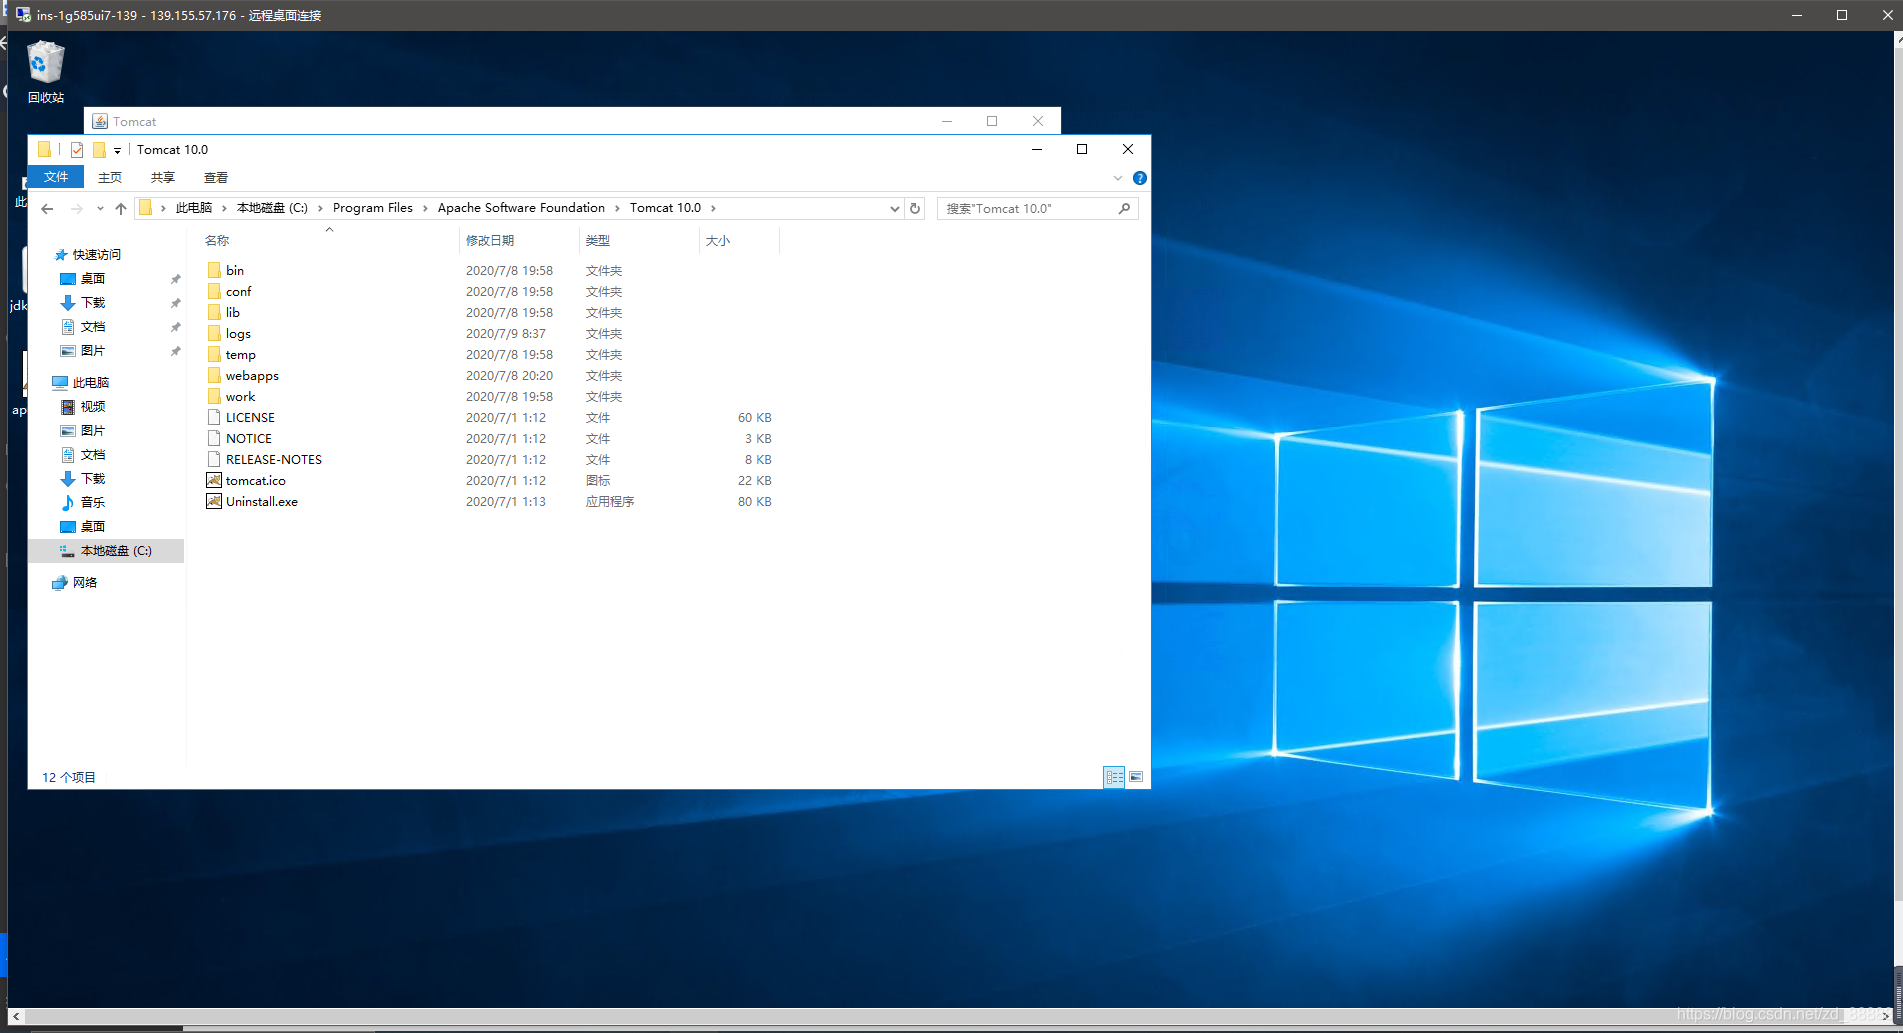The height and width of the screenshot is (1033, 1903).
Task: Expand the ribbon with the chevron
Action: (1118, 178)
